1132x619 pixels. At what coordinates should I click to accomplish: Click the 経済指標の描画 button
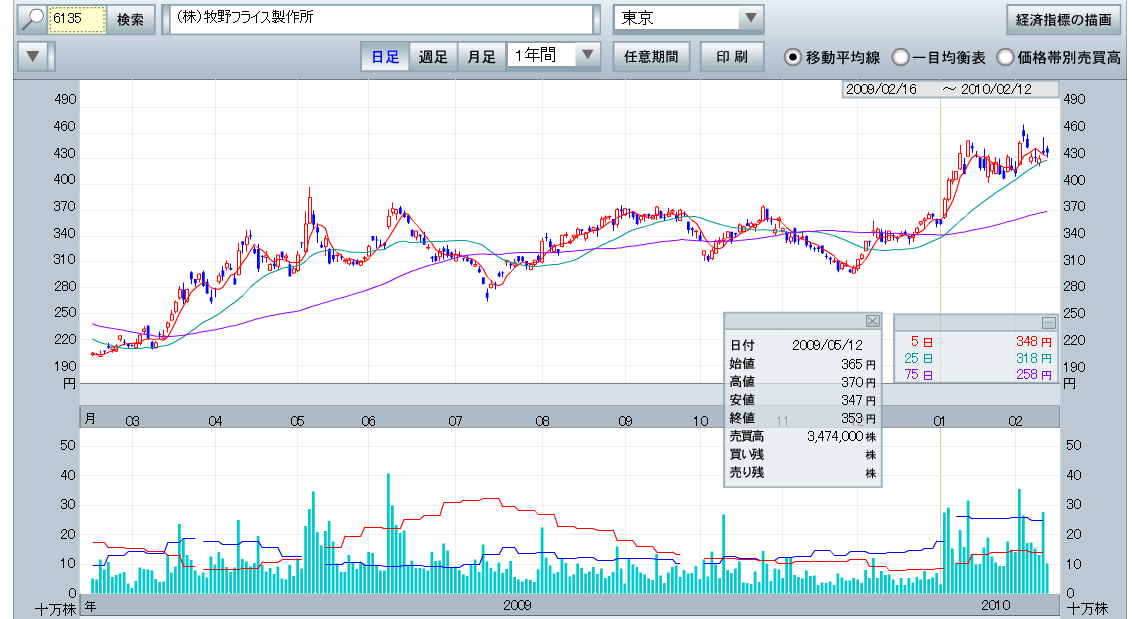tap(1063, 19)
